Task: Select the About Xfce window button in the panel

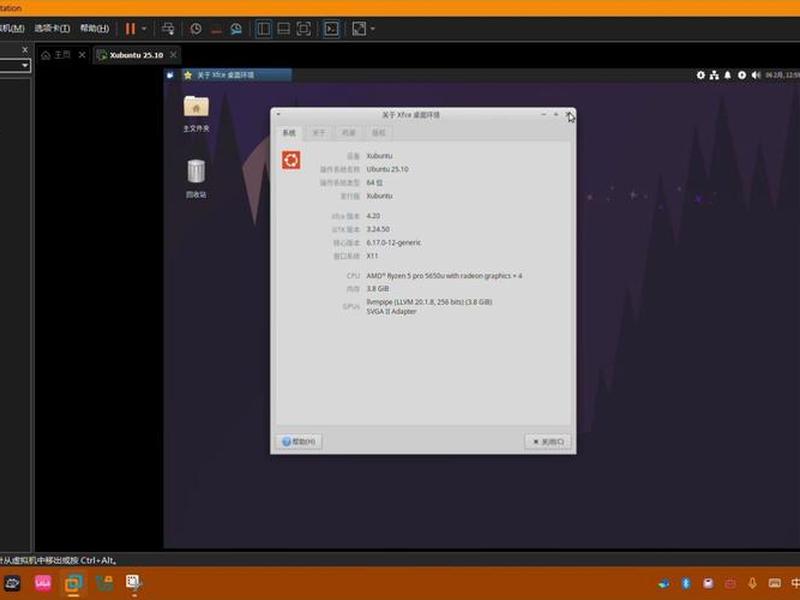Action: [x=237, y=75]
